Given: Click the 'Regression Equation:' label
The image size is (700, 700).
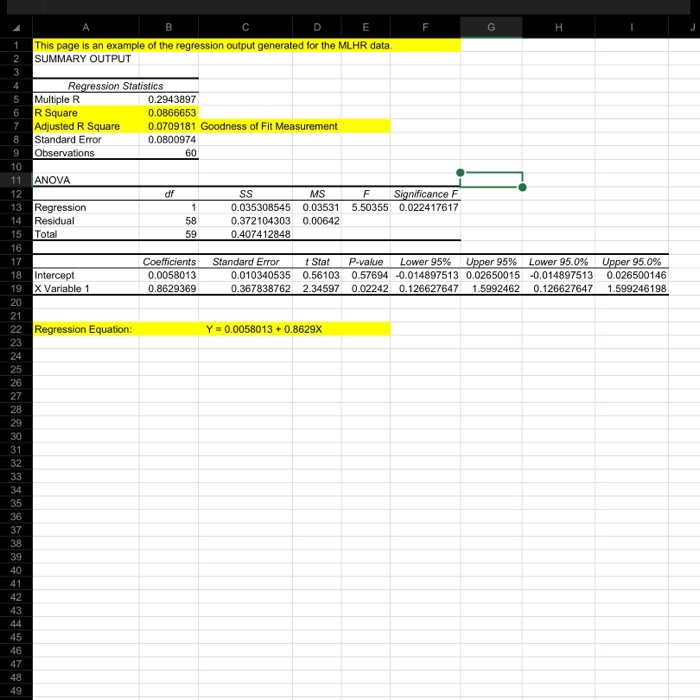Looking at the screenshot, I should pyautogui.click(x=83, y=329).
